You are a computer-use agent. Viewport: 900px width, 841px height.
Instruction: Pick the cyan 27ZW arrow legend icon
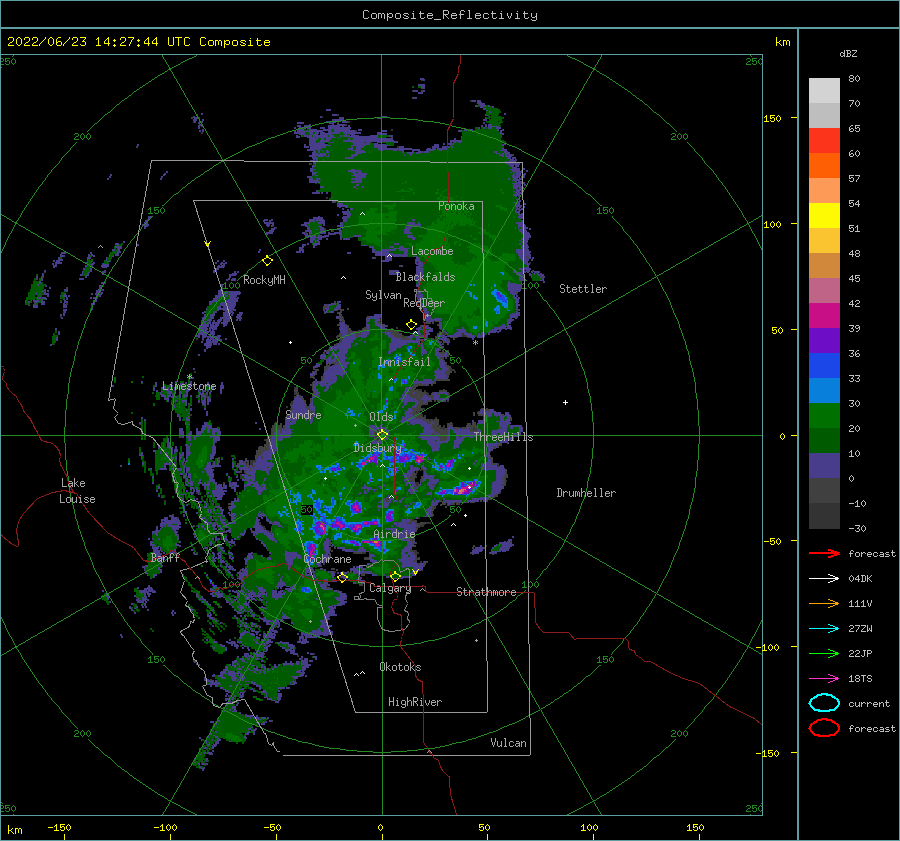[824, 629]
